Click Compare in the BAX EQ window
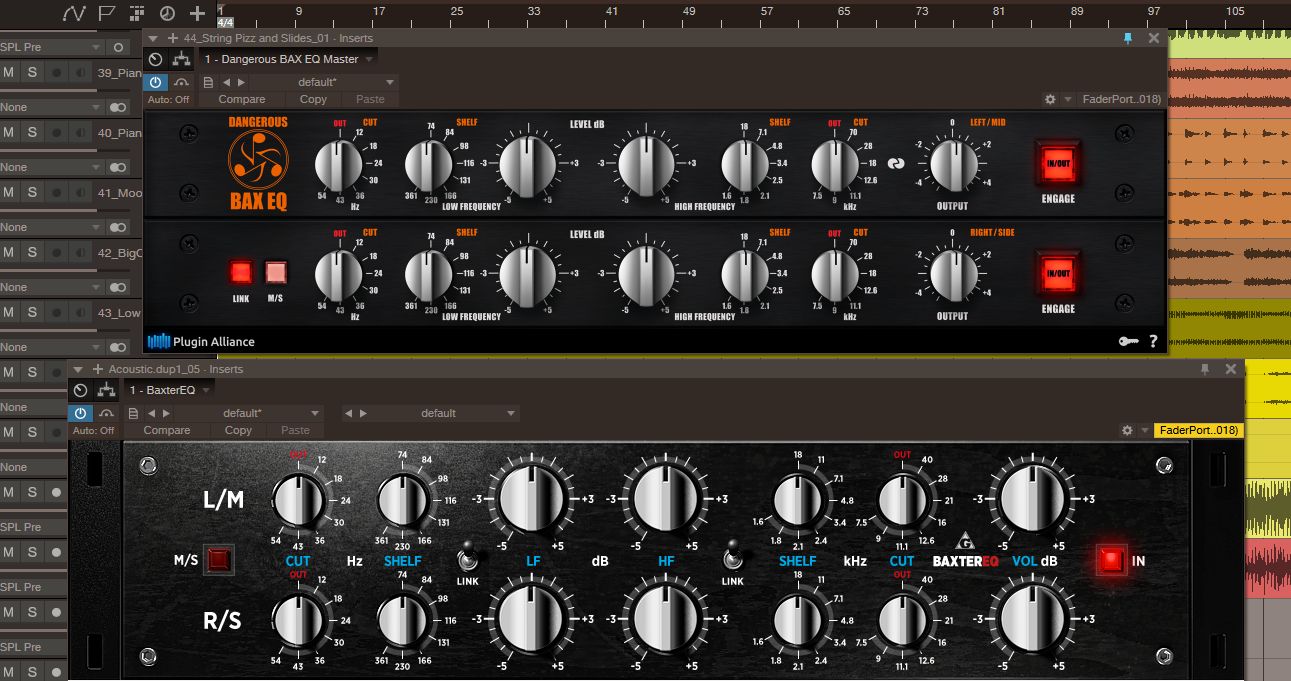This screenshot has height=681, width=1291. [242, 99]
